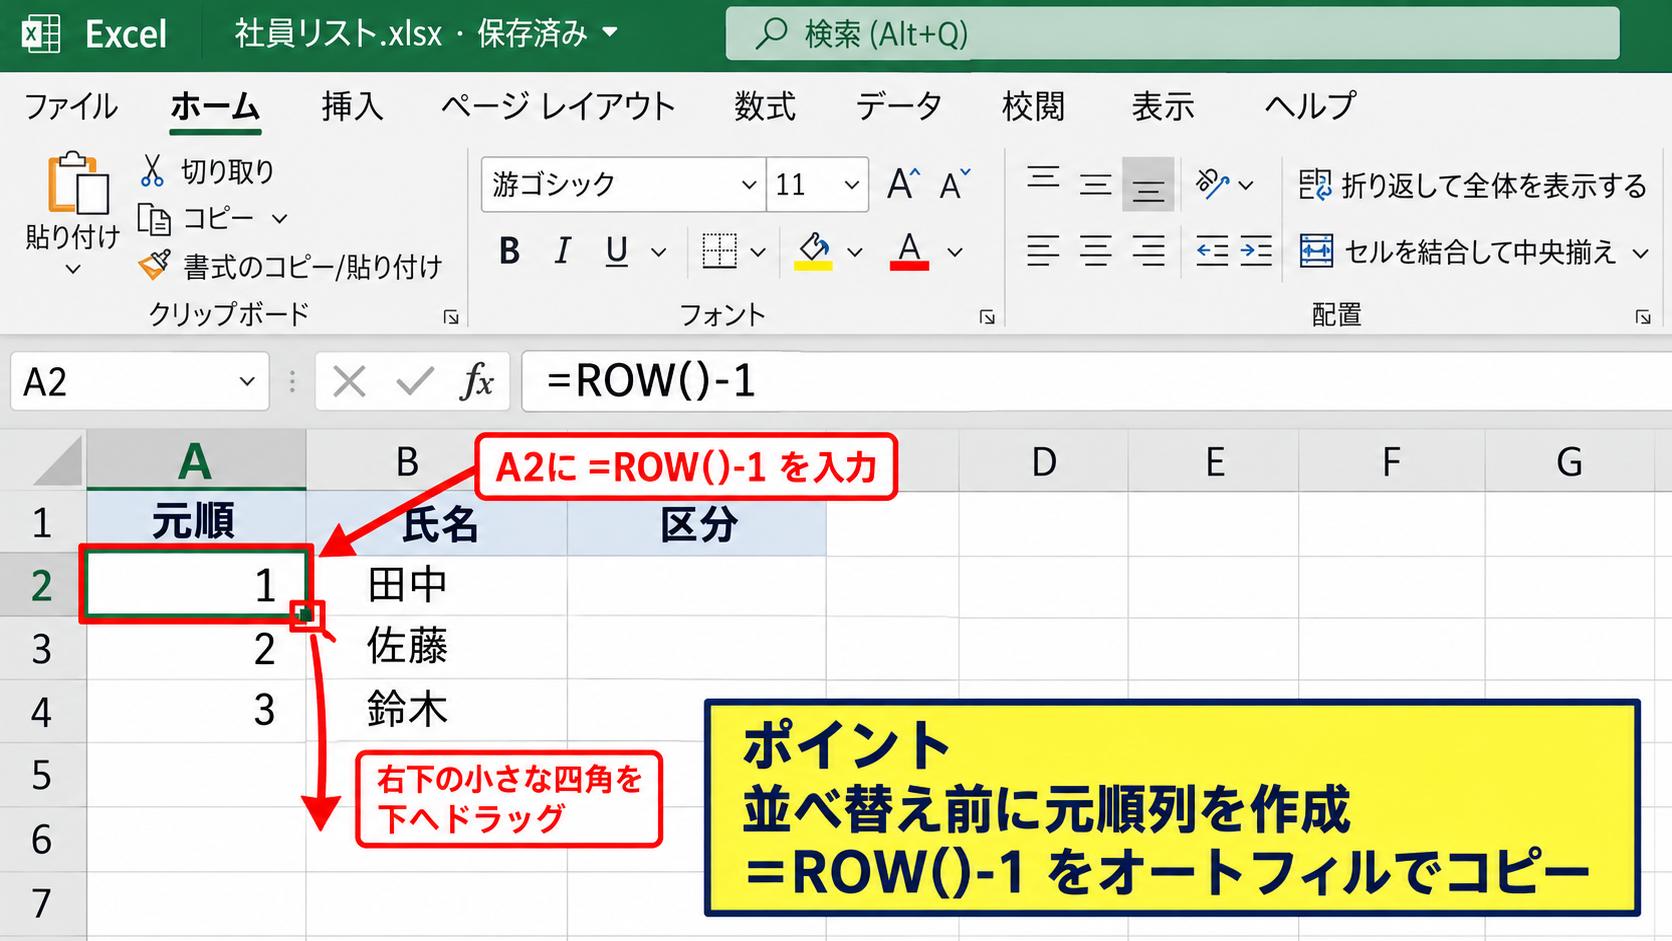1672x941 pixels.
Task: Open the font (フォント) group dialog launcher
Action: tap(987, 317)
